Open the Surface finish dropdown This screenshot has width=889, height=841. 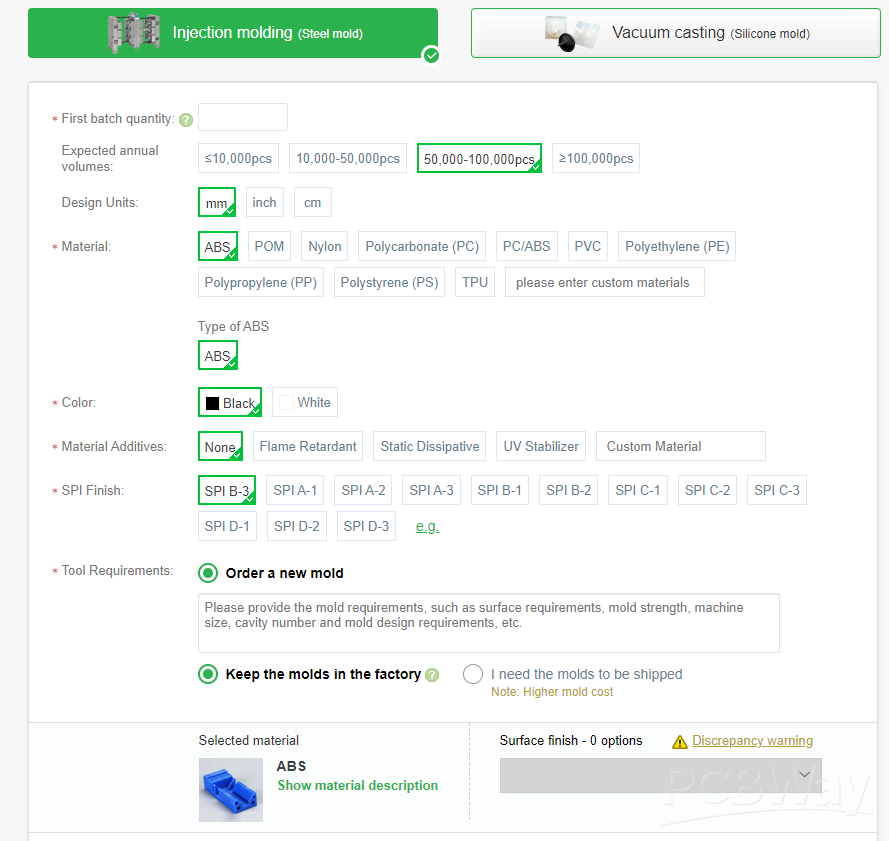point(660,775)
